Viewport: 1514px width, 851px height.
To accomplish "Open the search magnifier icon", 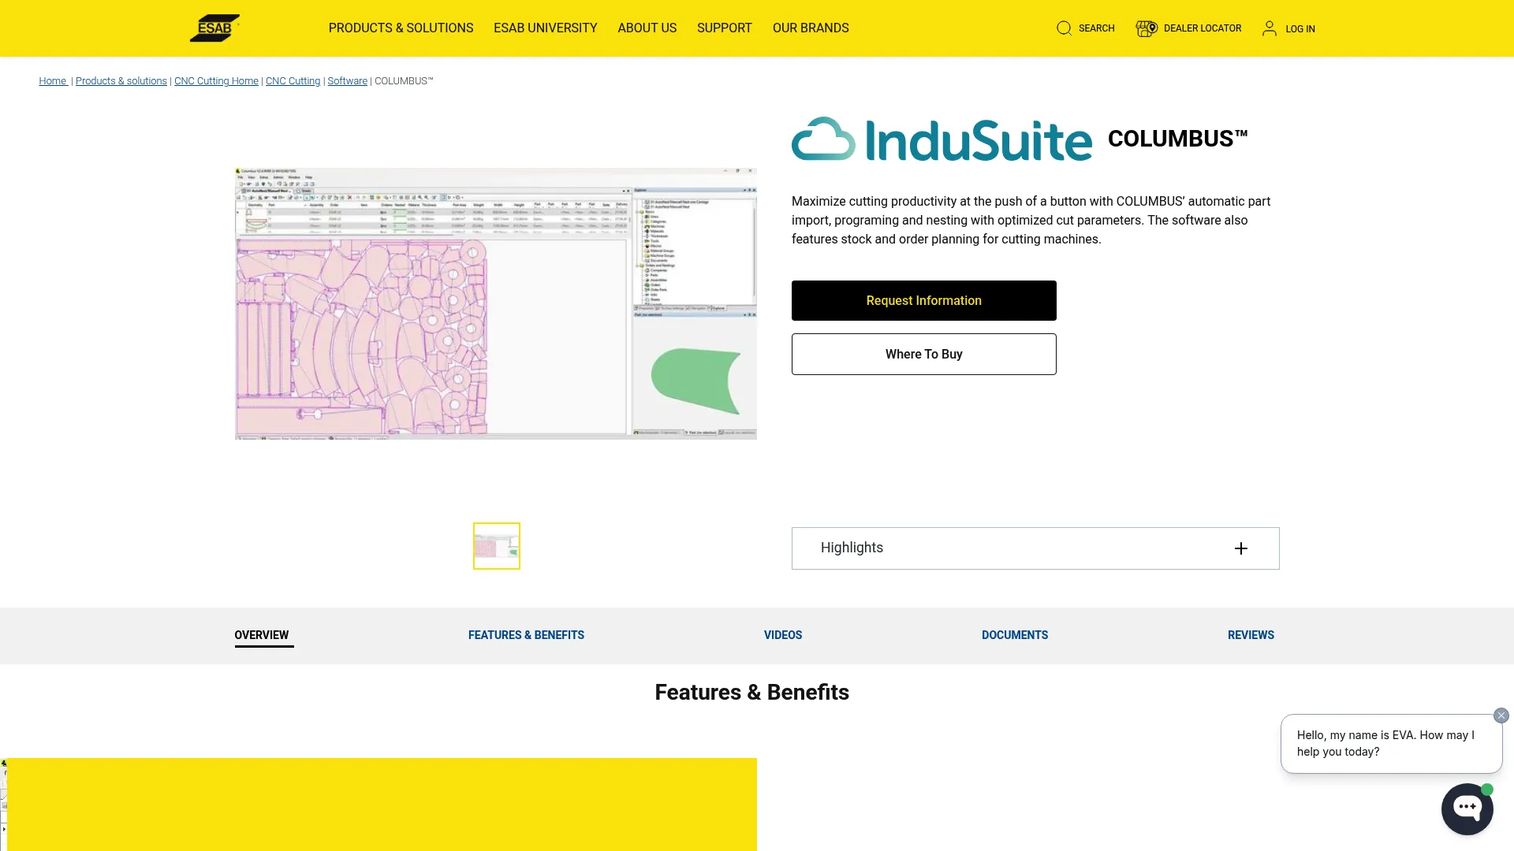I will [x=1064, y=28].
